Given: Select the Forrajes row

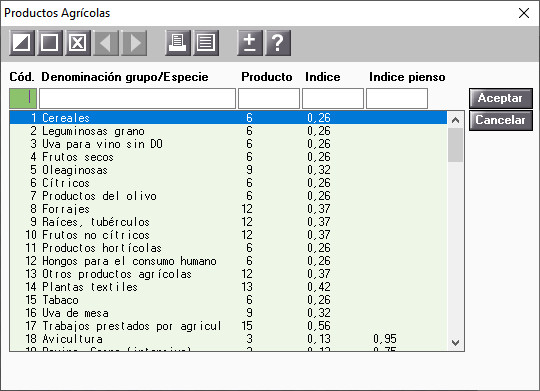Looking at the screenshot, I should point(228,209).
